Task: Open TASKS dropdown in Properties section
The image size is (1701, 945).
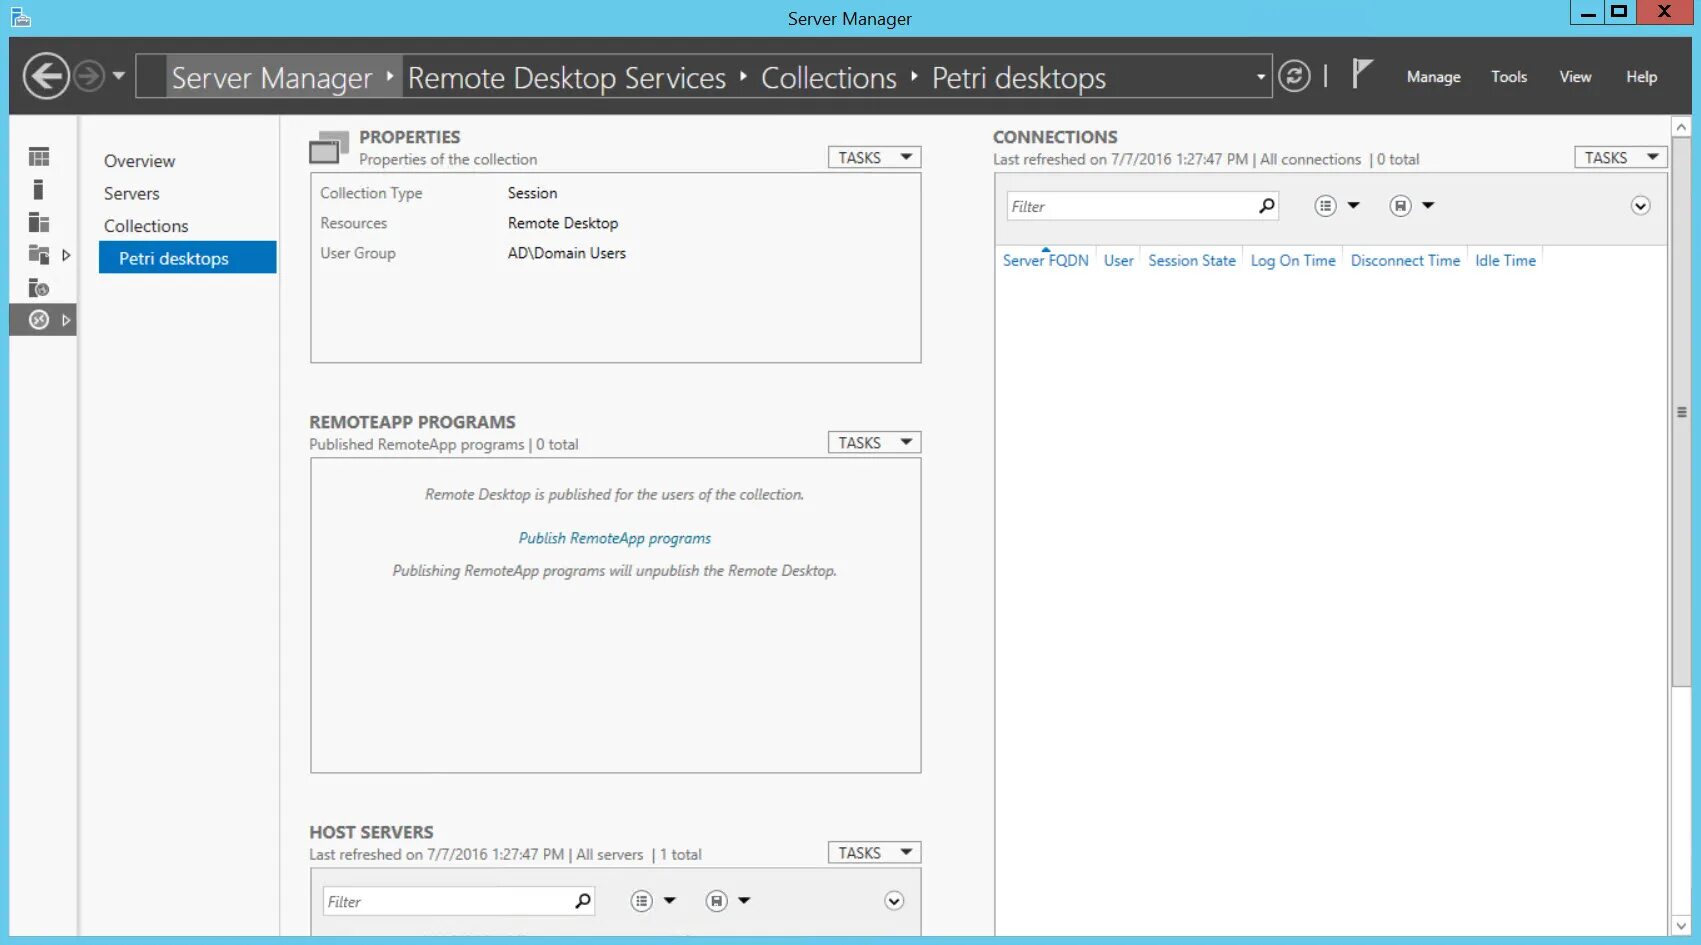Action: [874, 157]
